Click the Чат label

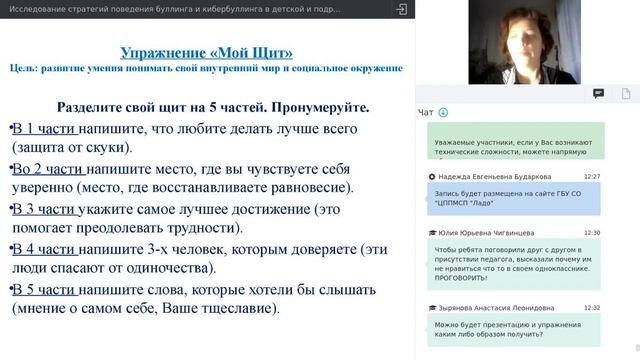pos(425,112)
